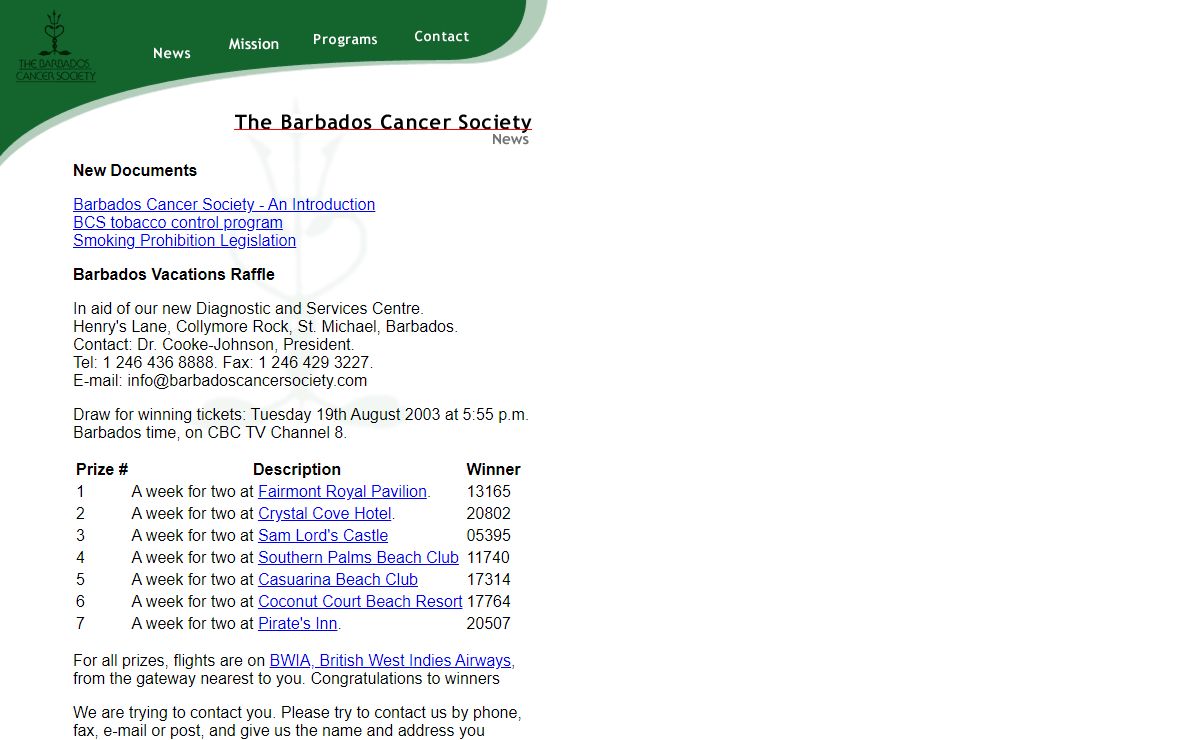The width and height of the screenshot is (1200, 740).
Task: Open BCS tobacco control program link
Action: [x=178, y=222]
